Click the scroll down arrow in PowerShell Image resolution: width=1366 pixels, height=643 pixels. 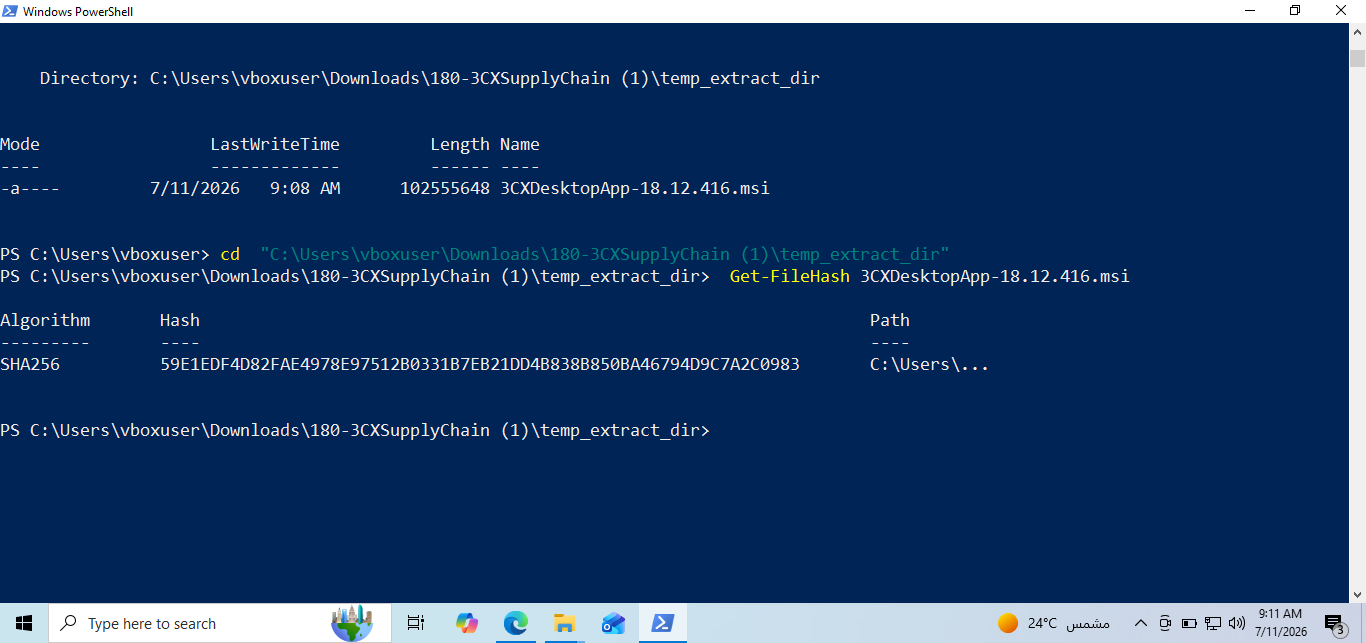pyautogui.click(x=1357, y=594)
